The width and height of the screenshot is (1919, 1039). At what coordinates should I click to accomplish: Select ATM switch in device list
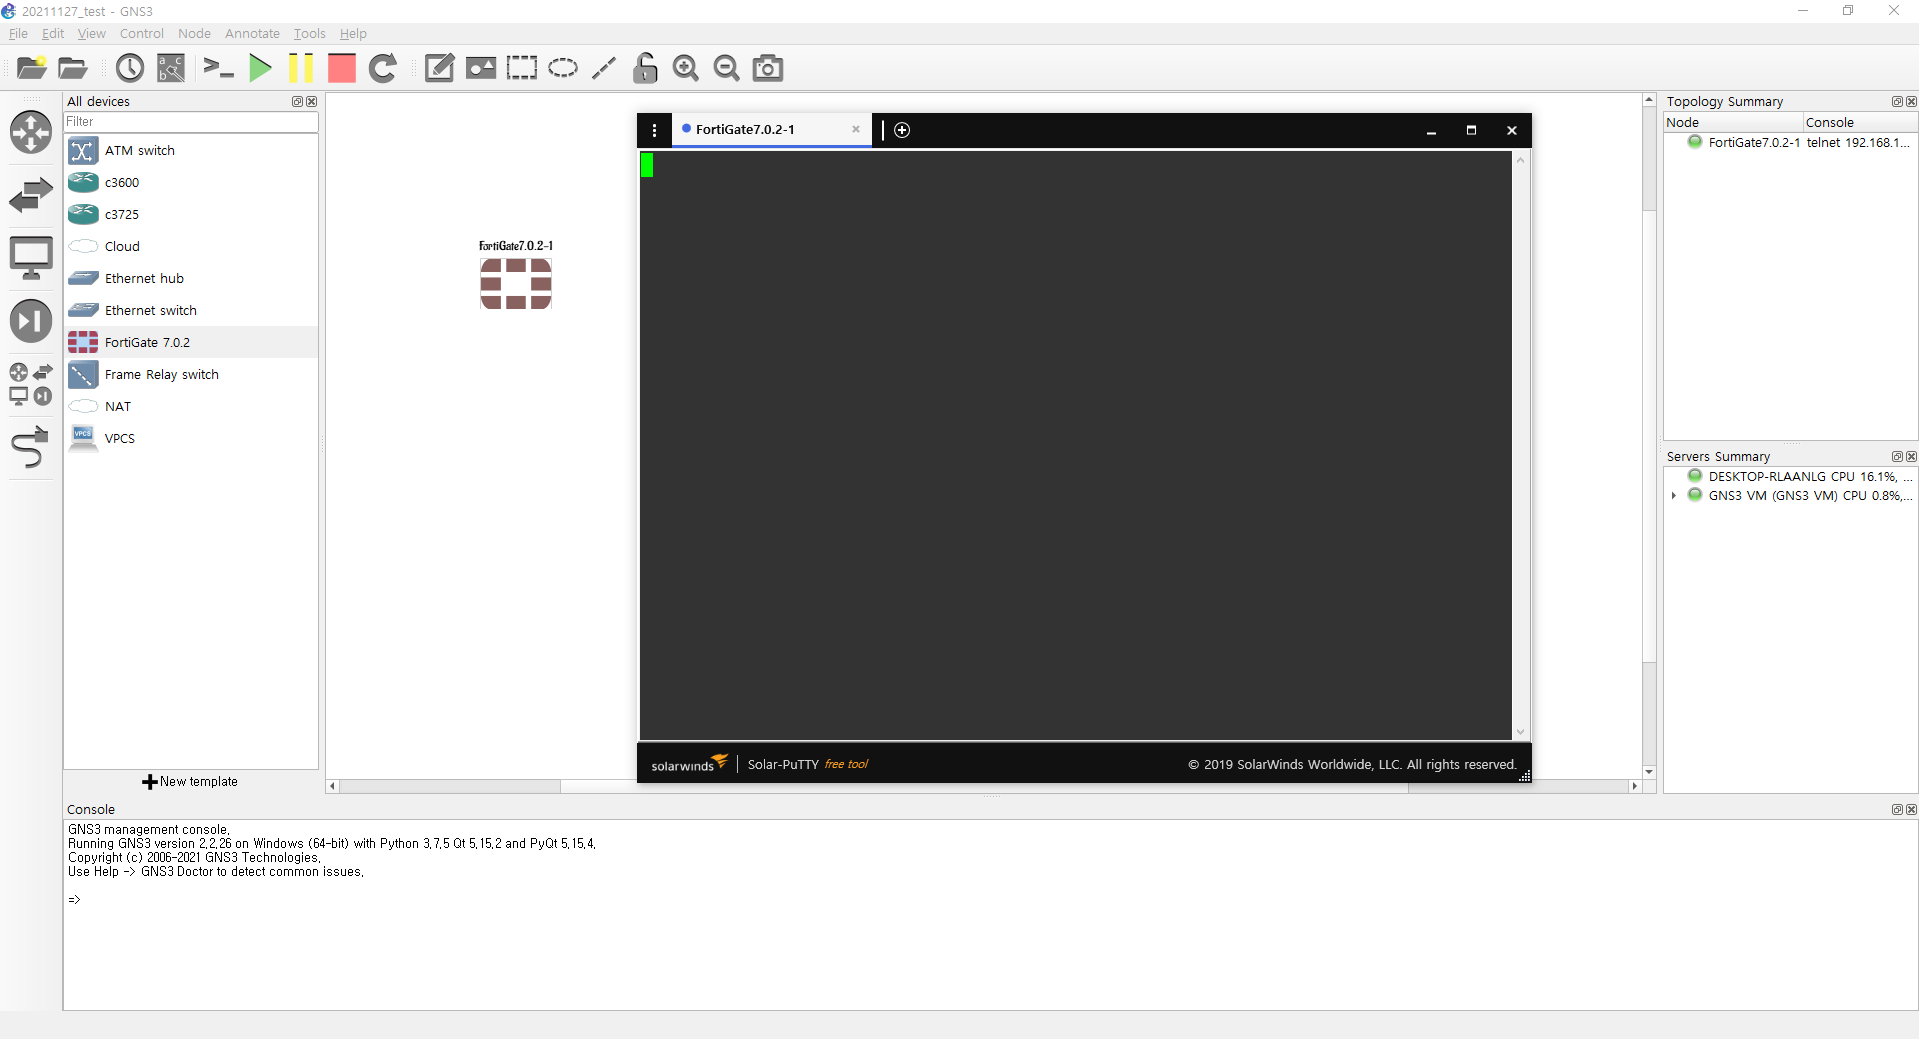191,150
